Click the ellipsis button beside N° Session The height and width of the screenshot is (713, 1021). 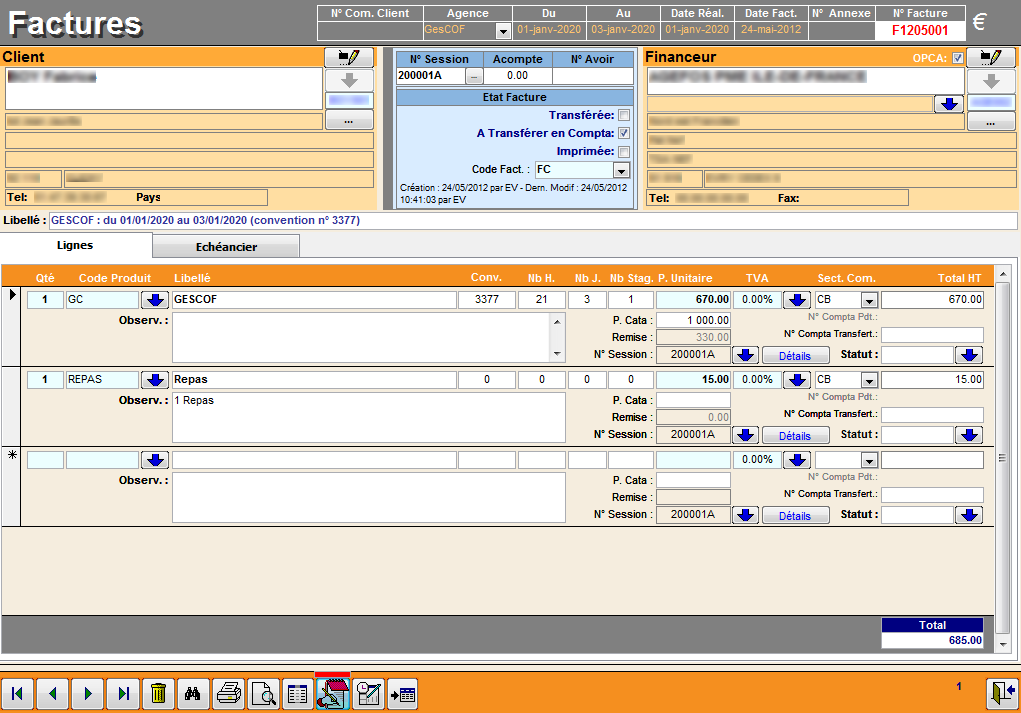[x=474, y=76]
